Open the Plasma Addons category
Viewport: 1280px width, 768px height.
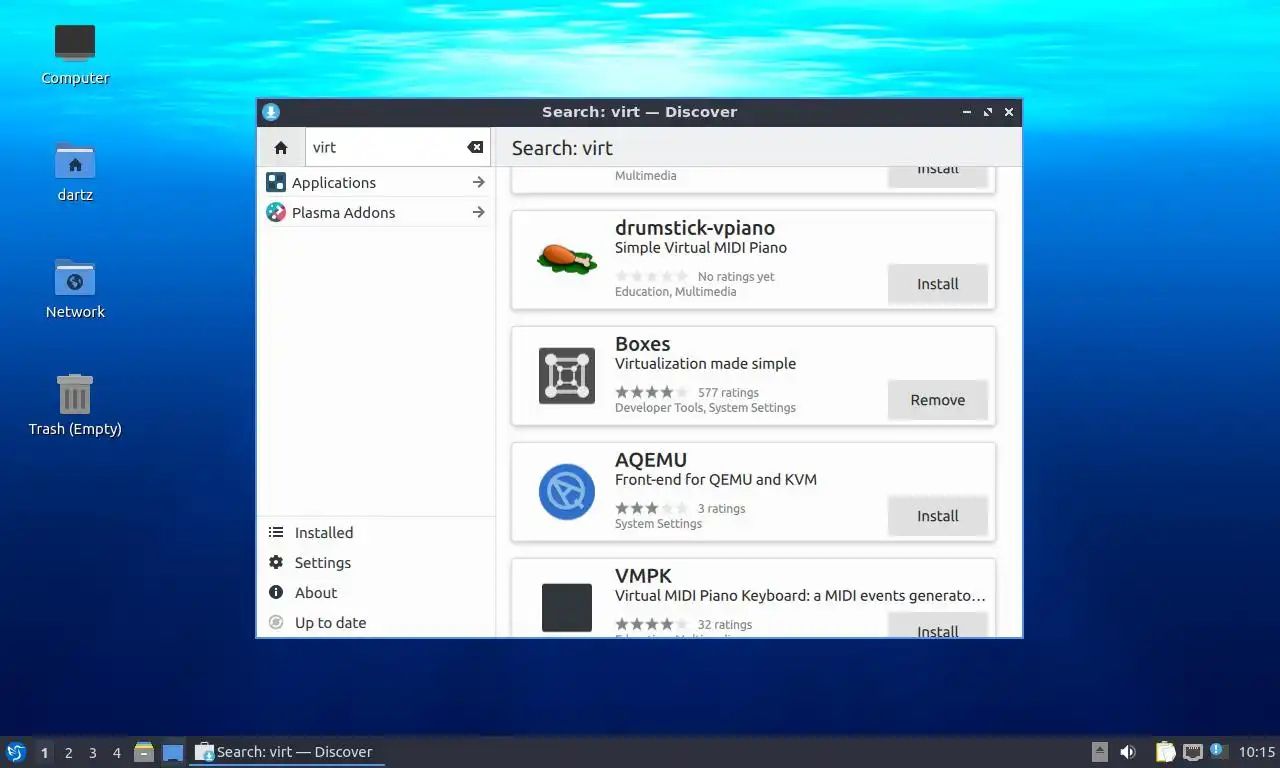tap(376, 212)
